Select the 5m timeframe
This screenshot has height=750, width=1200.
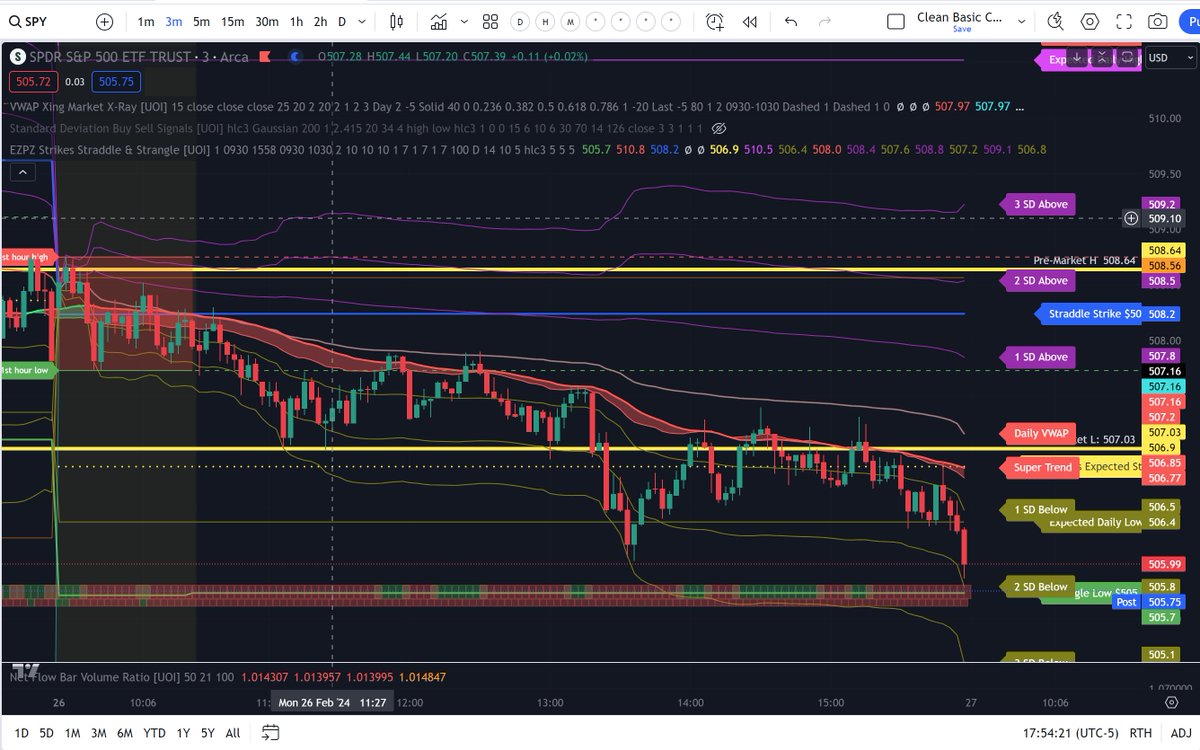(x=202, y=21)
